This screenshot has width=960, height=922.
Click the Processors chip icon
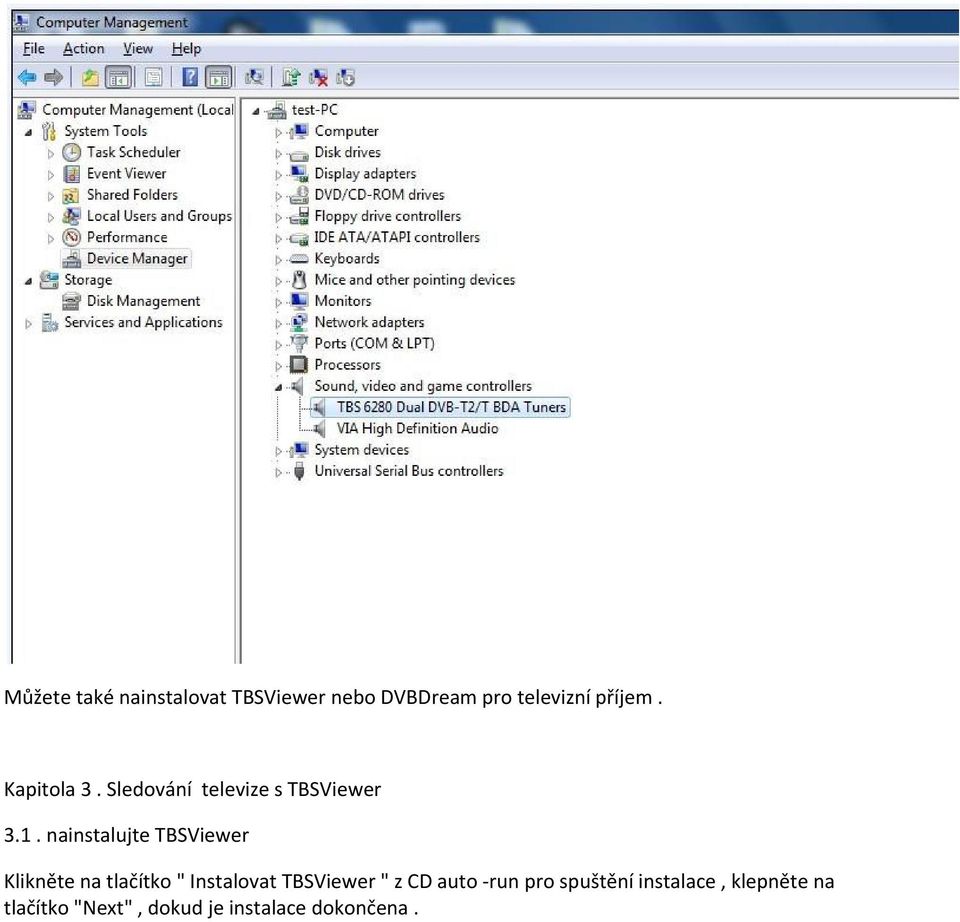pyautogui.click(x=298, y=365)
